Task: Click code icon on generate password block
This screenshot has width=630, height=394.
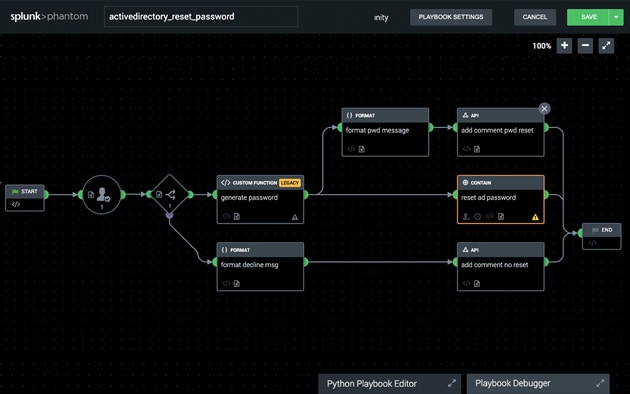Action: point(226,216)
